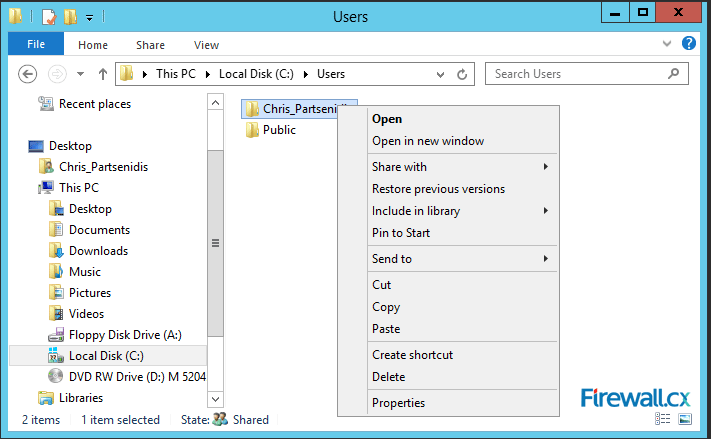Open Properties from the context menu

coord(463,403)
